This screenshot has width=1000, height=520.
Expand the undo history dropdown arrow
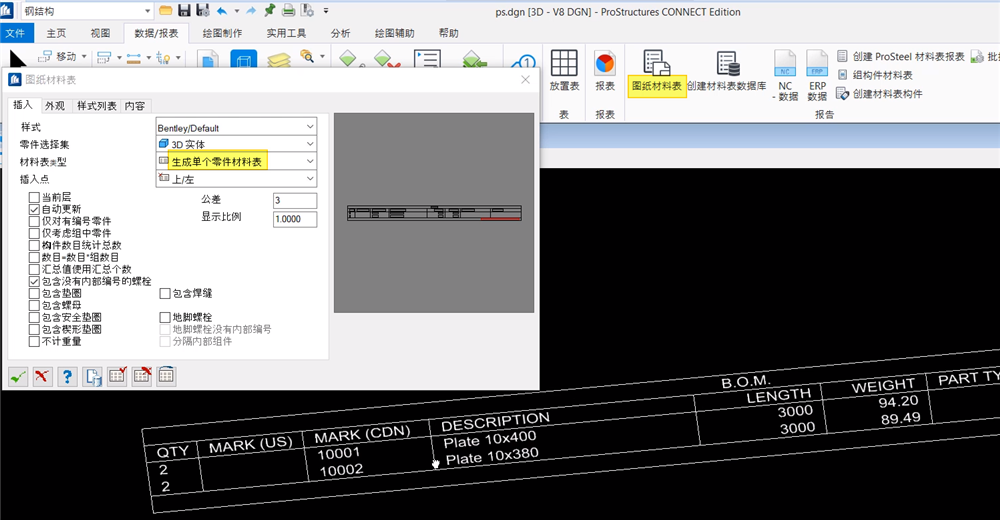pos(237,11)
